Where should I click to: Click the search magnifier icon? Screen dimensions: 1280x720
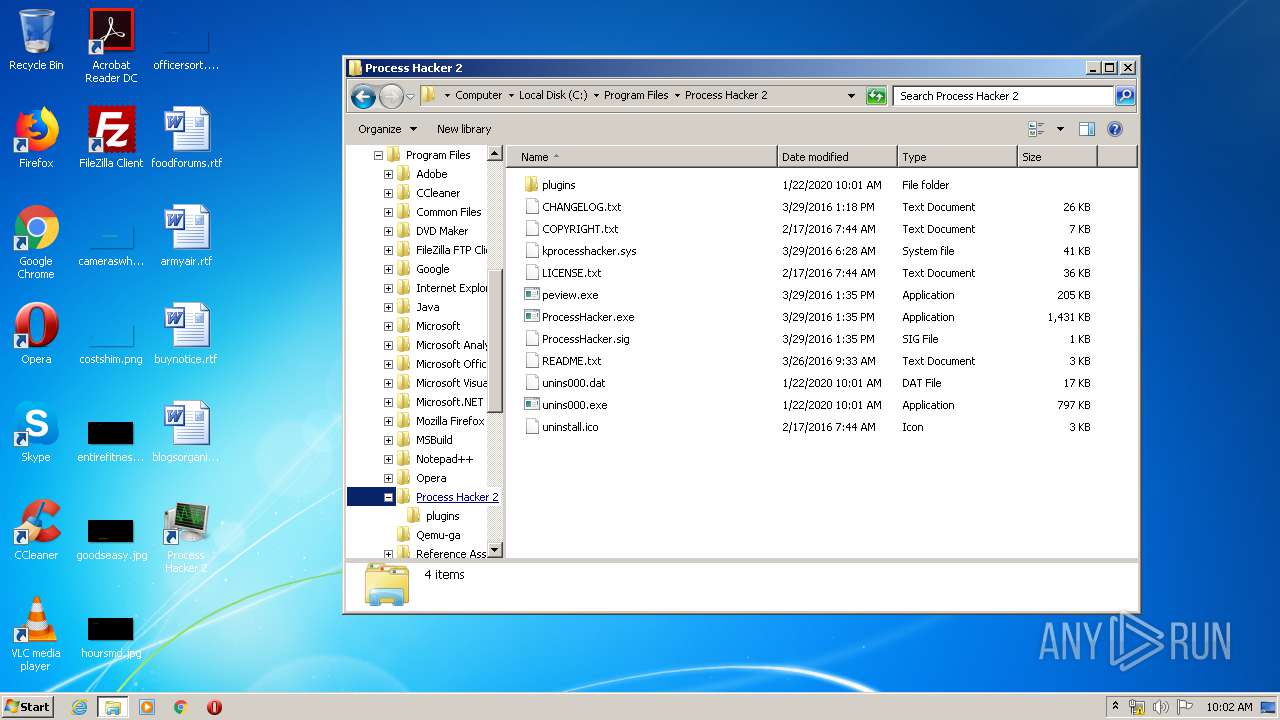point(1125,96)
